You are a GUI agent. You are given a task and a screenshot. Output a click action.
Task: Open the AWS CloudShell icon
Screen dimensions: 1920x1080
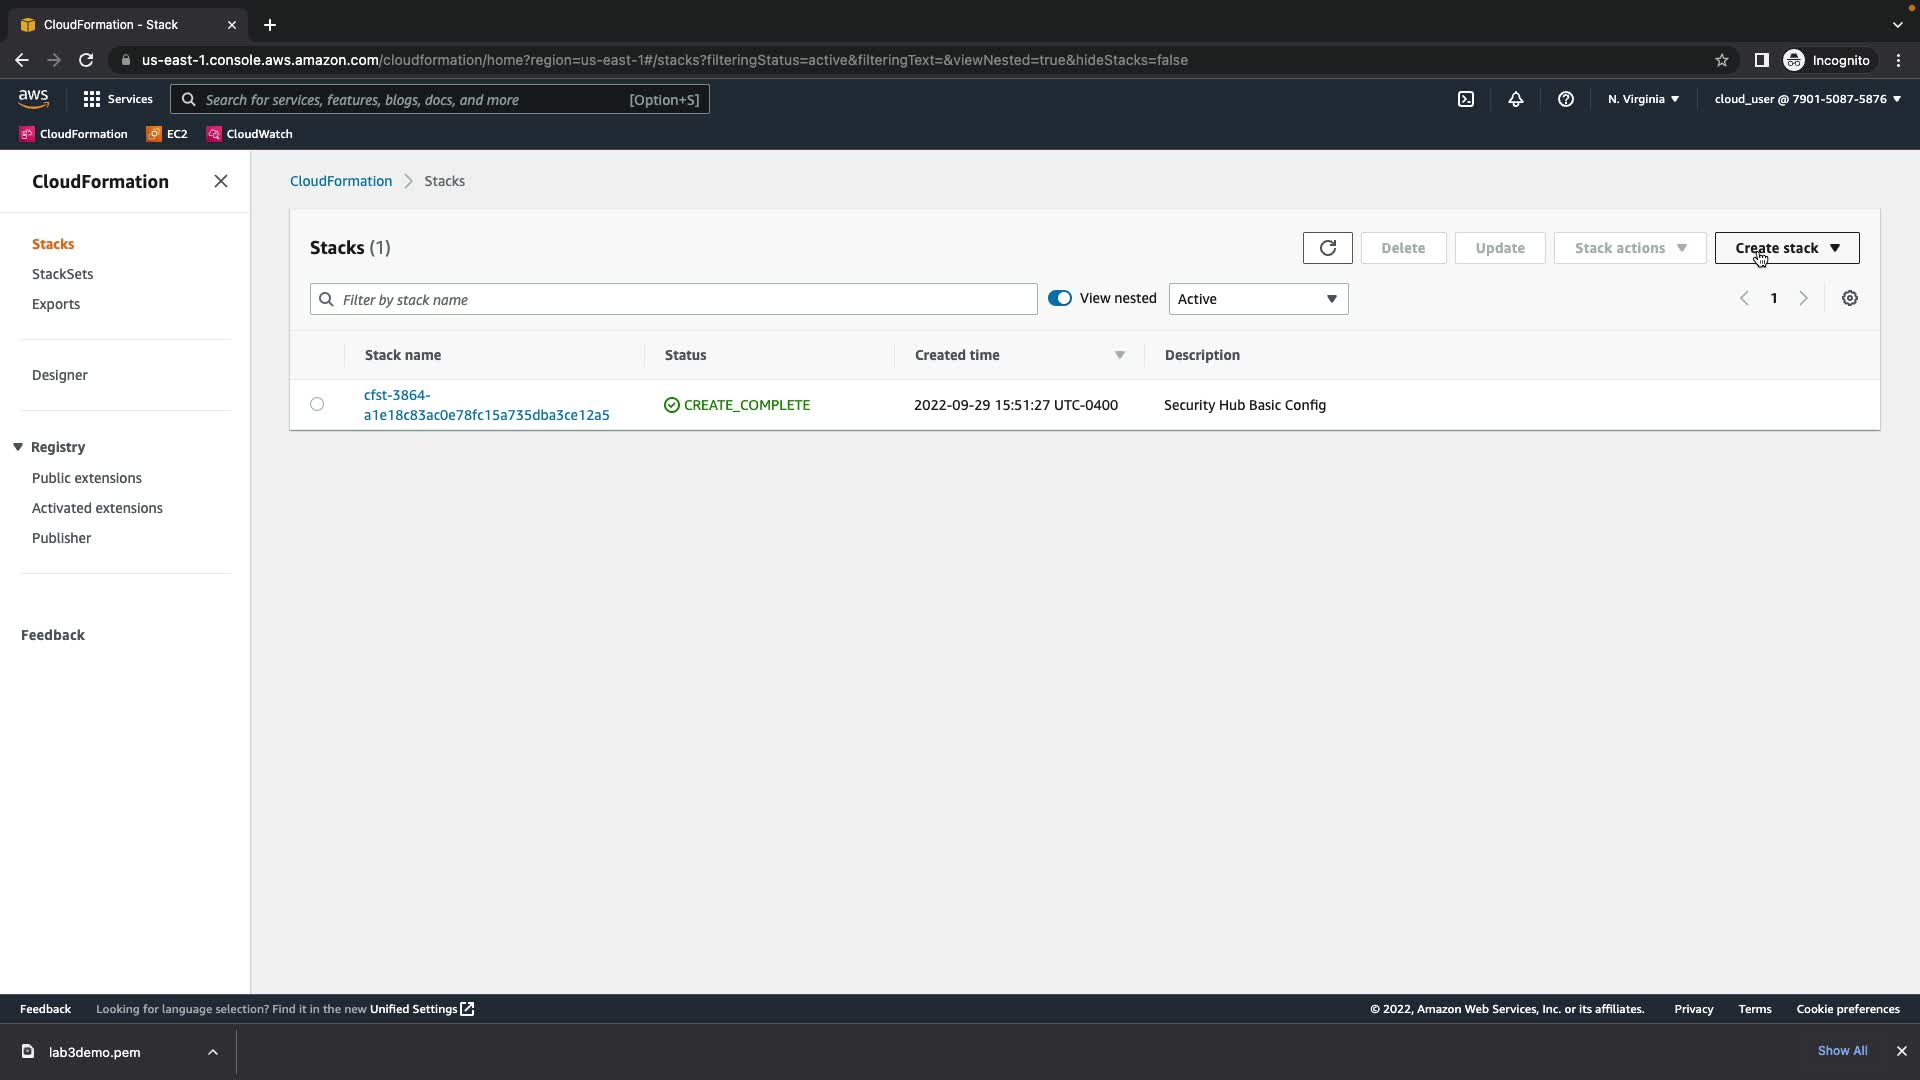1465,99
